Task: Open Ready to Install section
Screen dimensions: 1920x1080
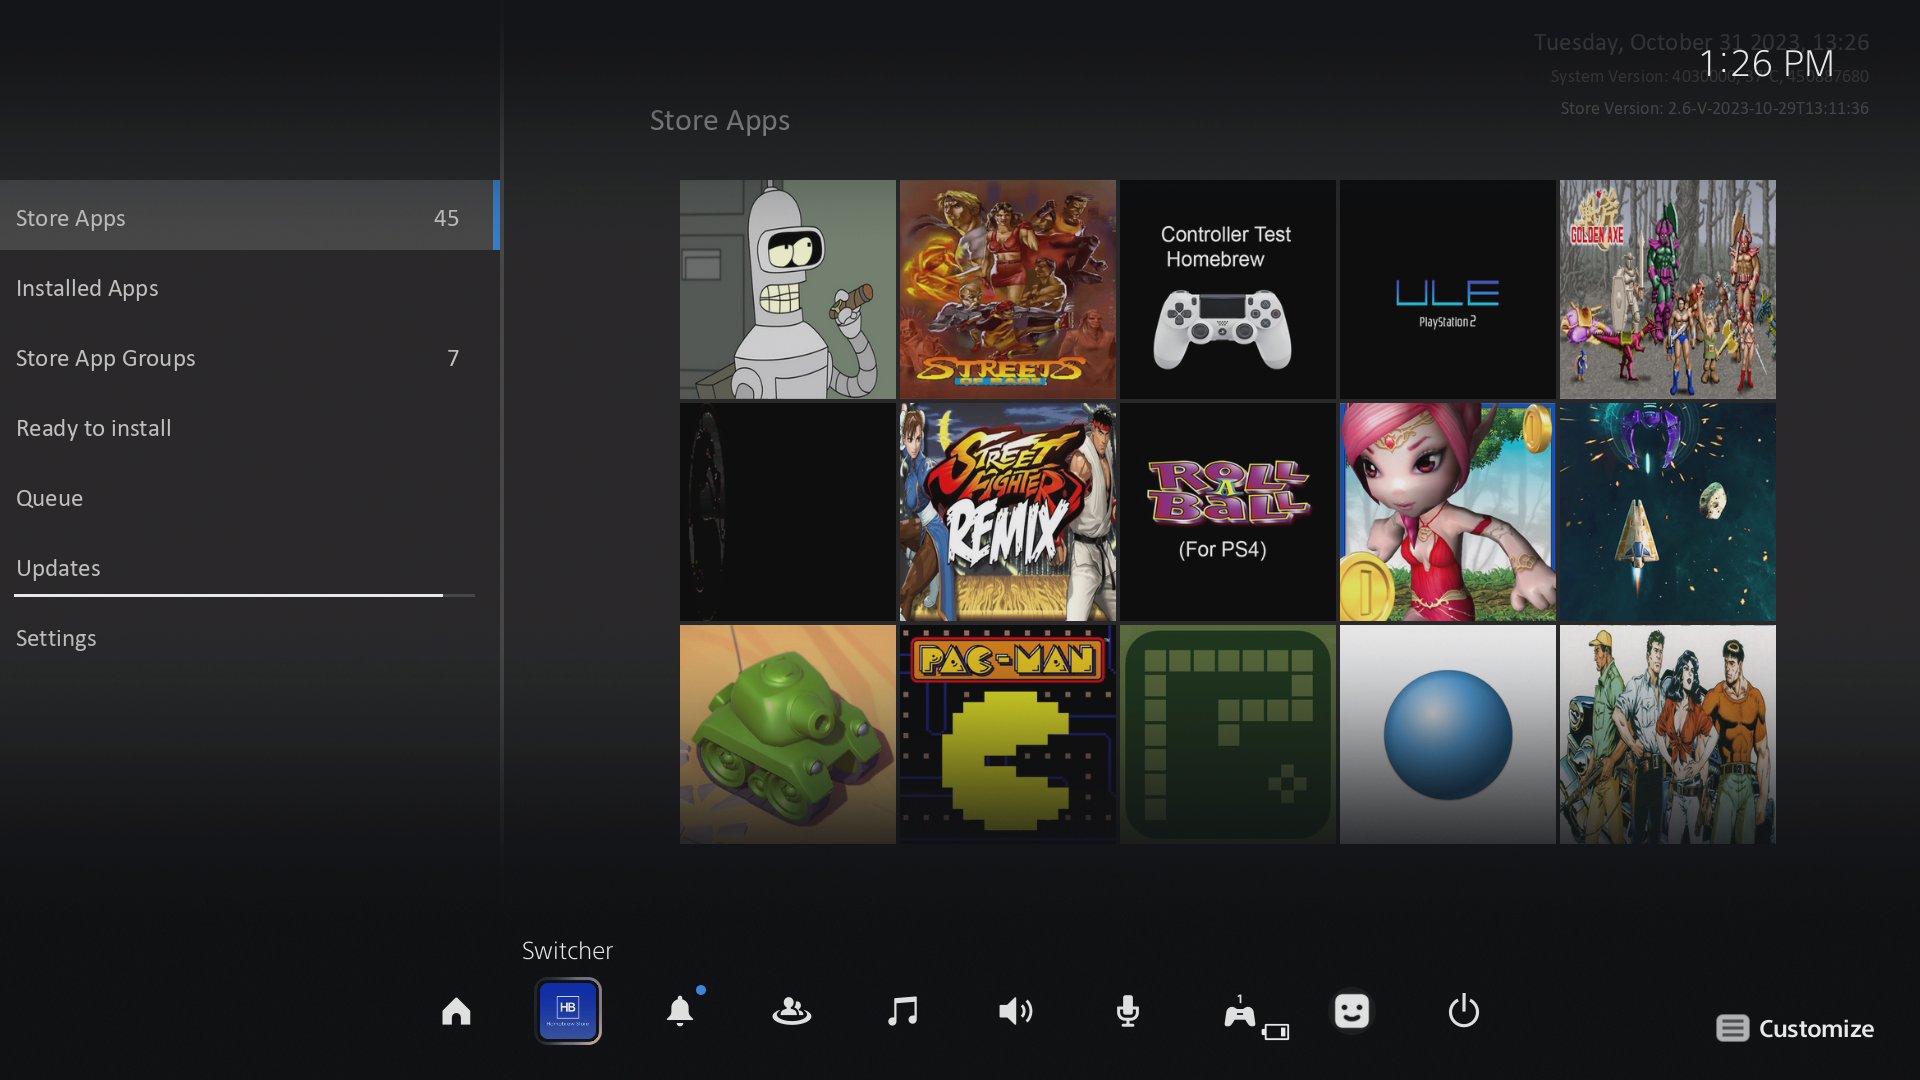Action: click(x=94, y=427)
